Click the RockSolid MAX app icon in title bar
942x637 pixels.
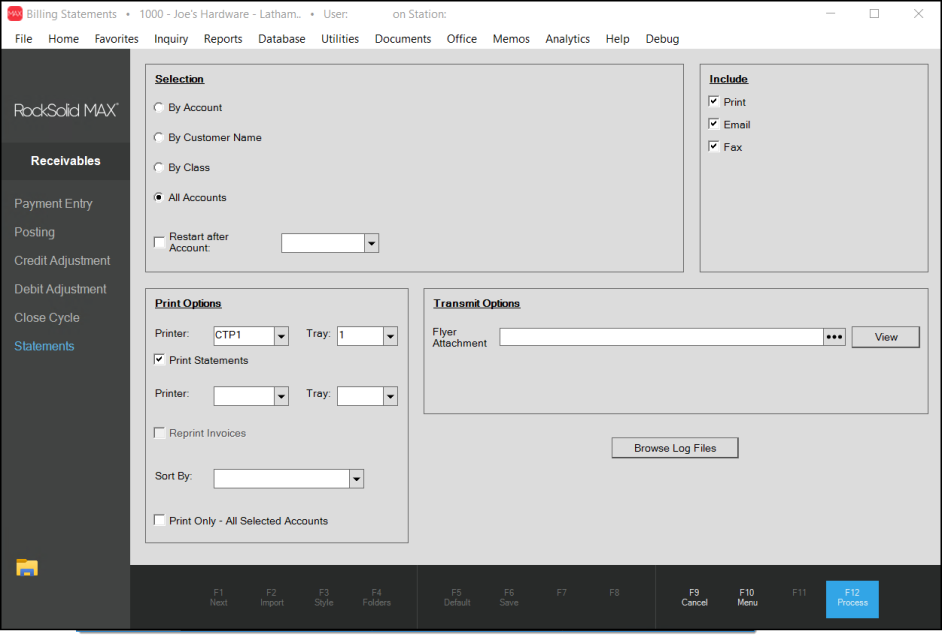14,13
